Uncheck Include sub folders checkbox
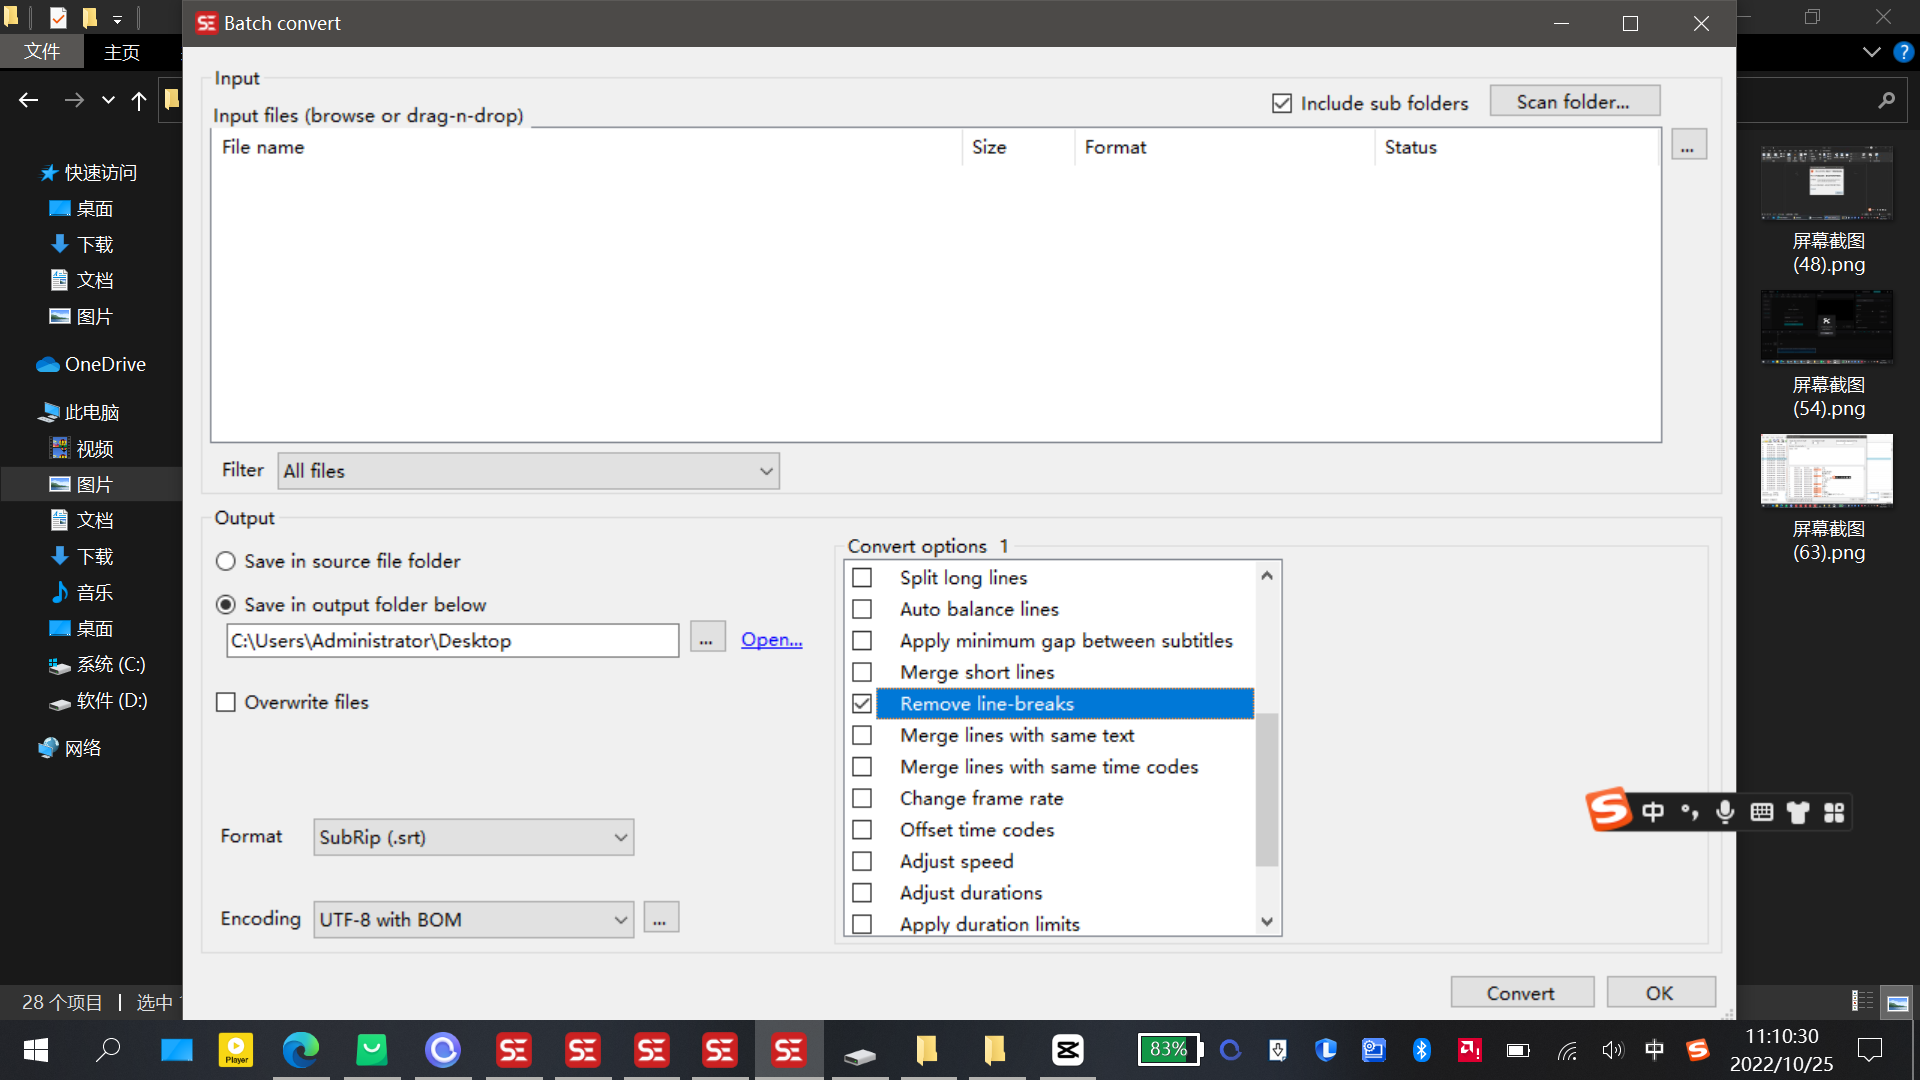The width and height of the screenshot is (1920, 1080). pyautogui.click(x=1282, y=103)
